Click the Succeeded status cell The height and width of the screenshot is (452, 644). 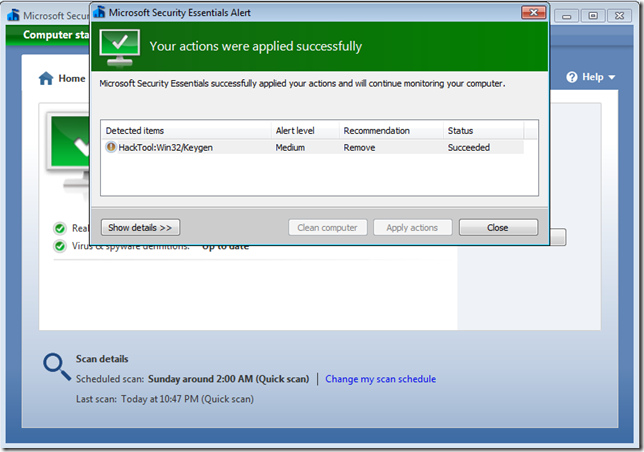469,147
